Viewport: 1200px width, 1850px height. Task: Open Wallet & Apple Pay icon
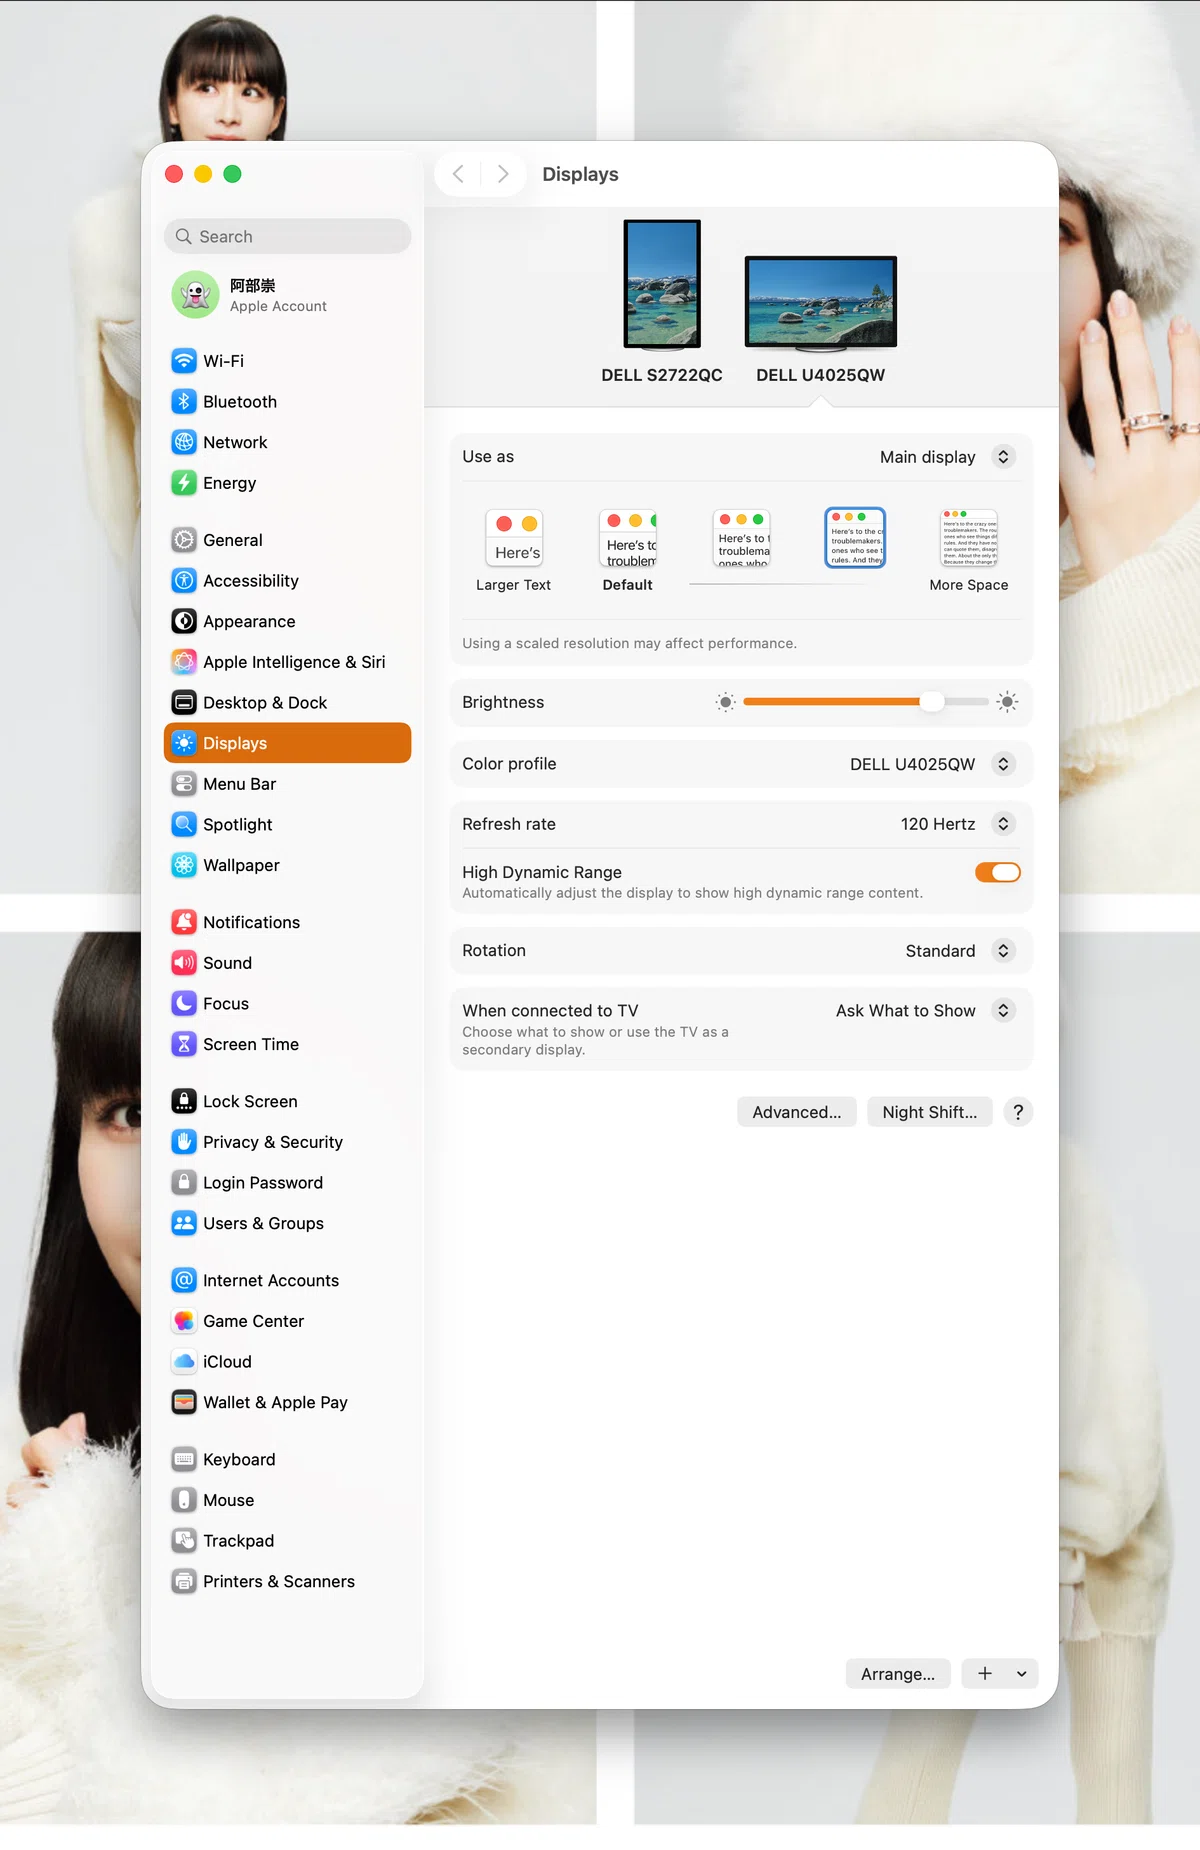point(184,1402)
